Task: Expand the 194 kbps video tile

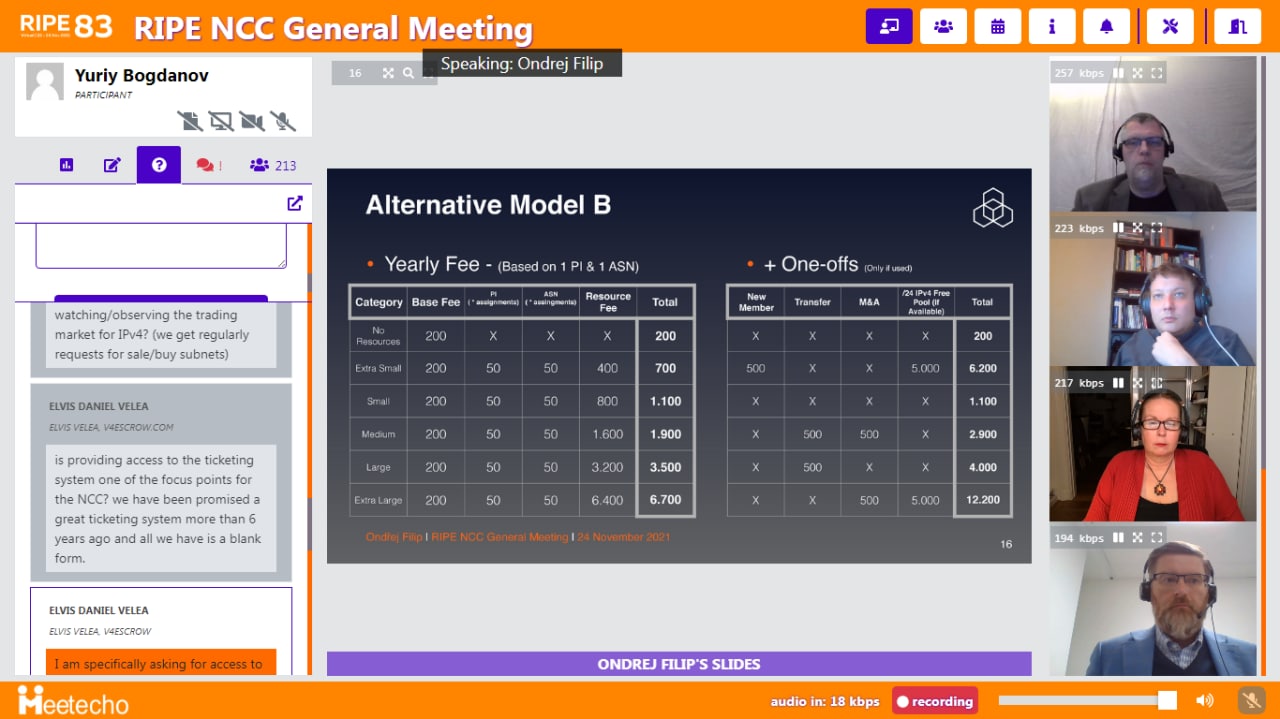Action: pyautogui.click(x=1137, y=538)
